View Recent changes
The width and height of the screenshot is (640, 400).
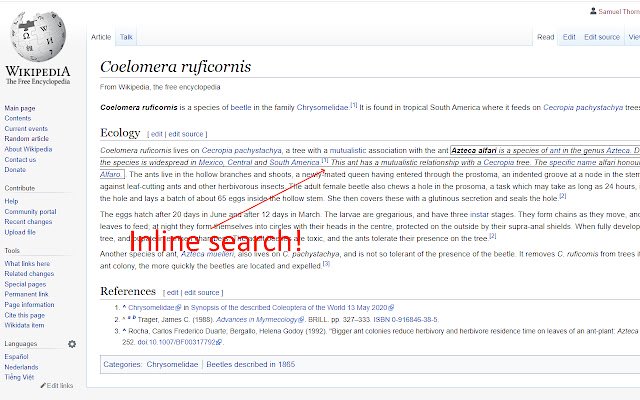click(28, 222)
